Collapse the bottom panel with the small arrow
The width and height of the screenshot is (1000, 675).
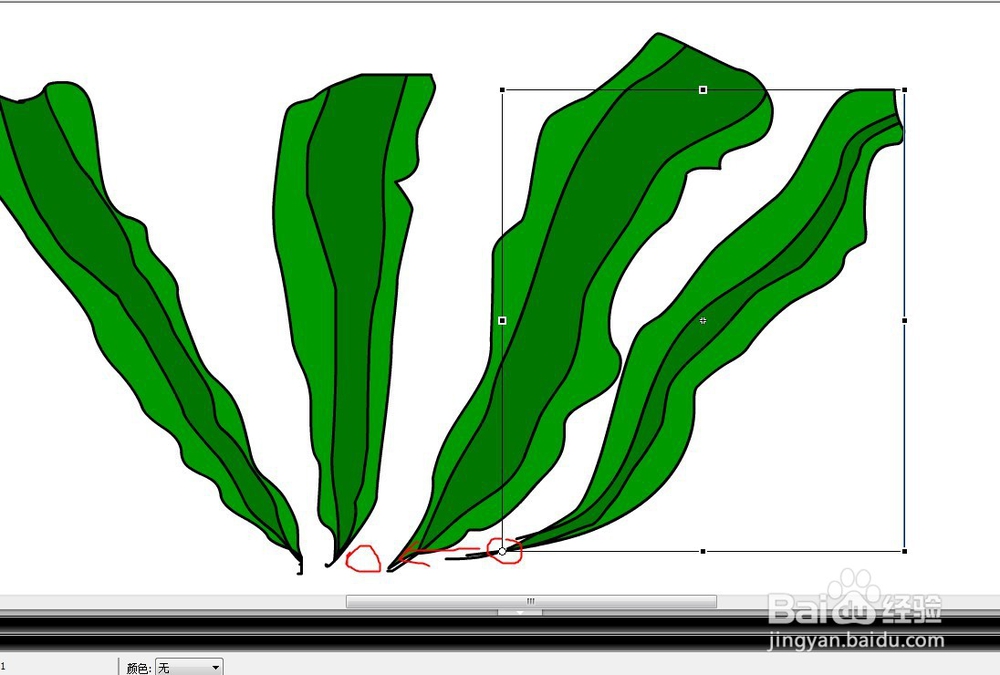[x=520, y=612]
